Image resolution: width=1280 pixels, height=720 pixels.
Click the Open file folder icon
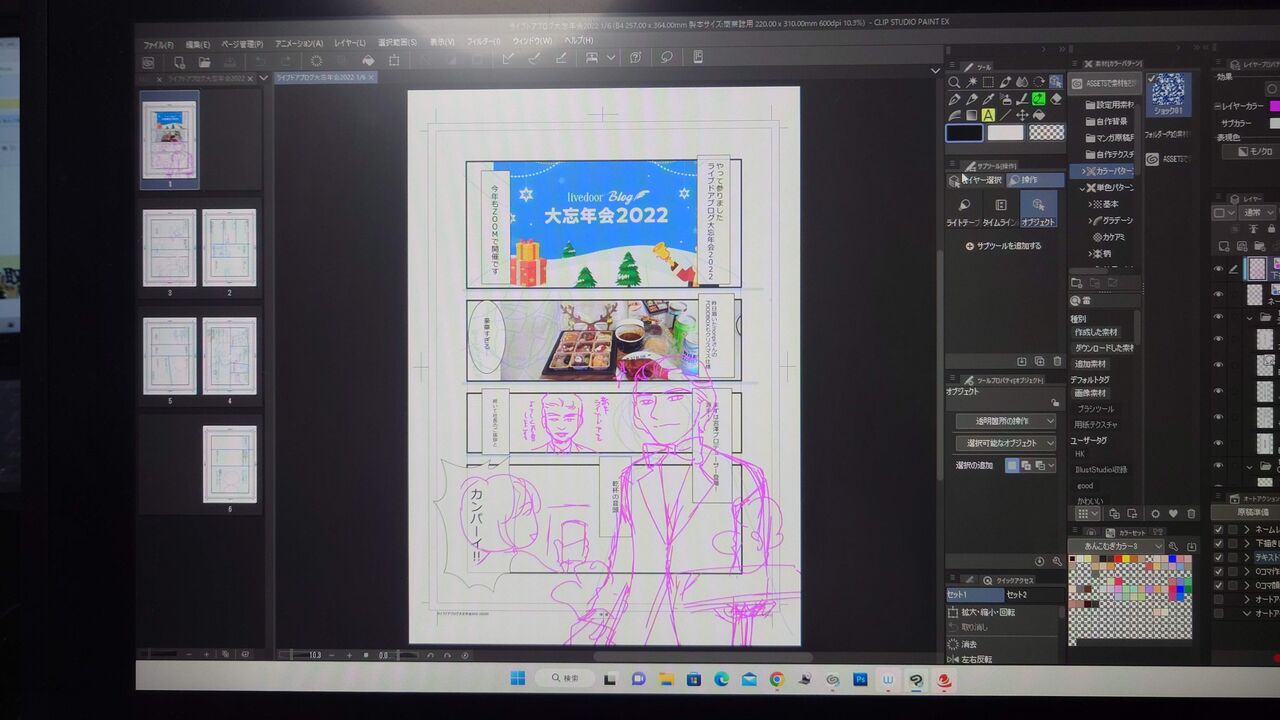205,62
